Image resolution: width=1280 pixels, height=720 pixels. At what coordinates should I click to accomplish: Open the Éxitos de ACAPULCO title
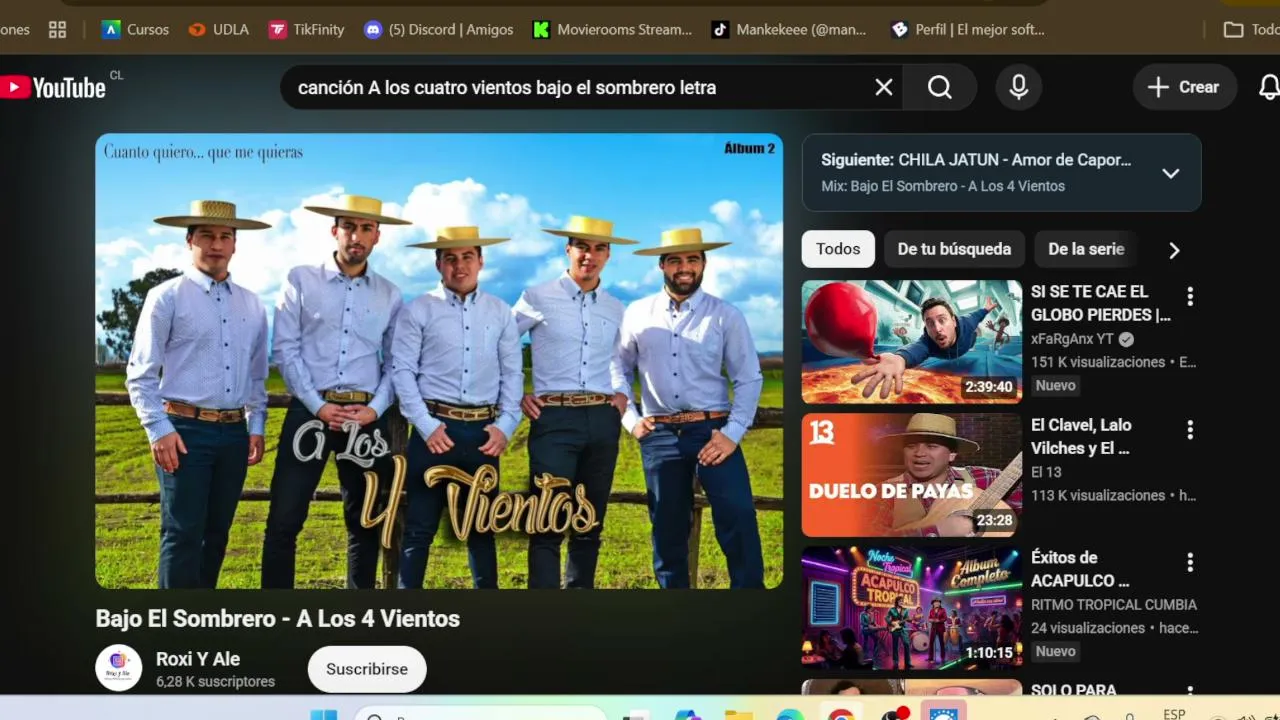point(1080,569)
